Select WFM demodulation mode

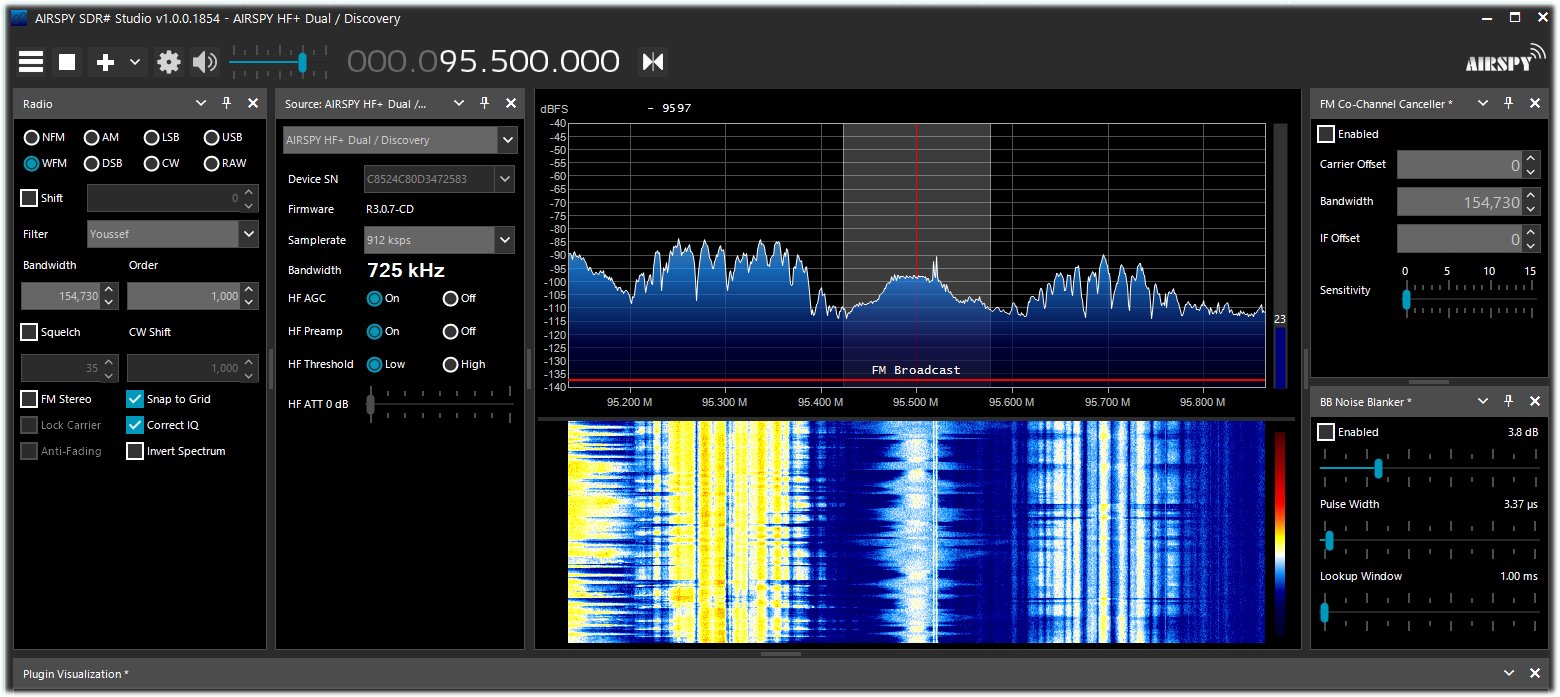[x=46, y=164]
